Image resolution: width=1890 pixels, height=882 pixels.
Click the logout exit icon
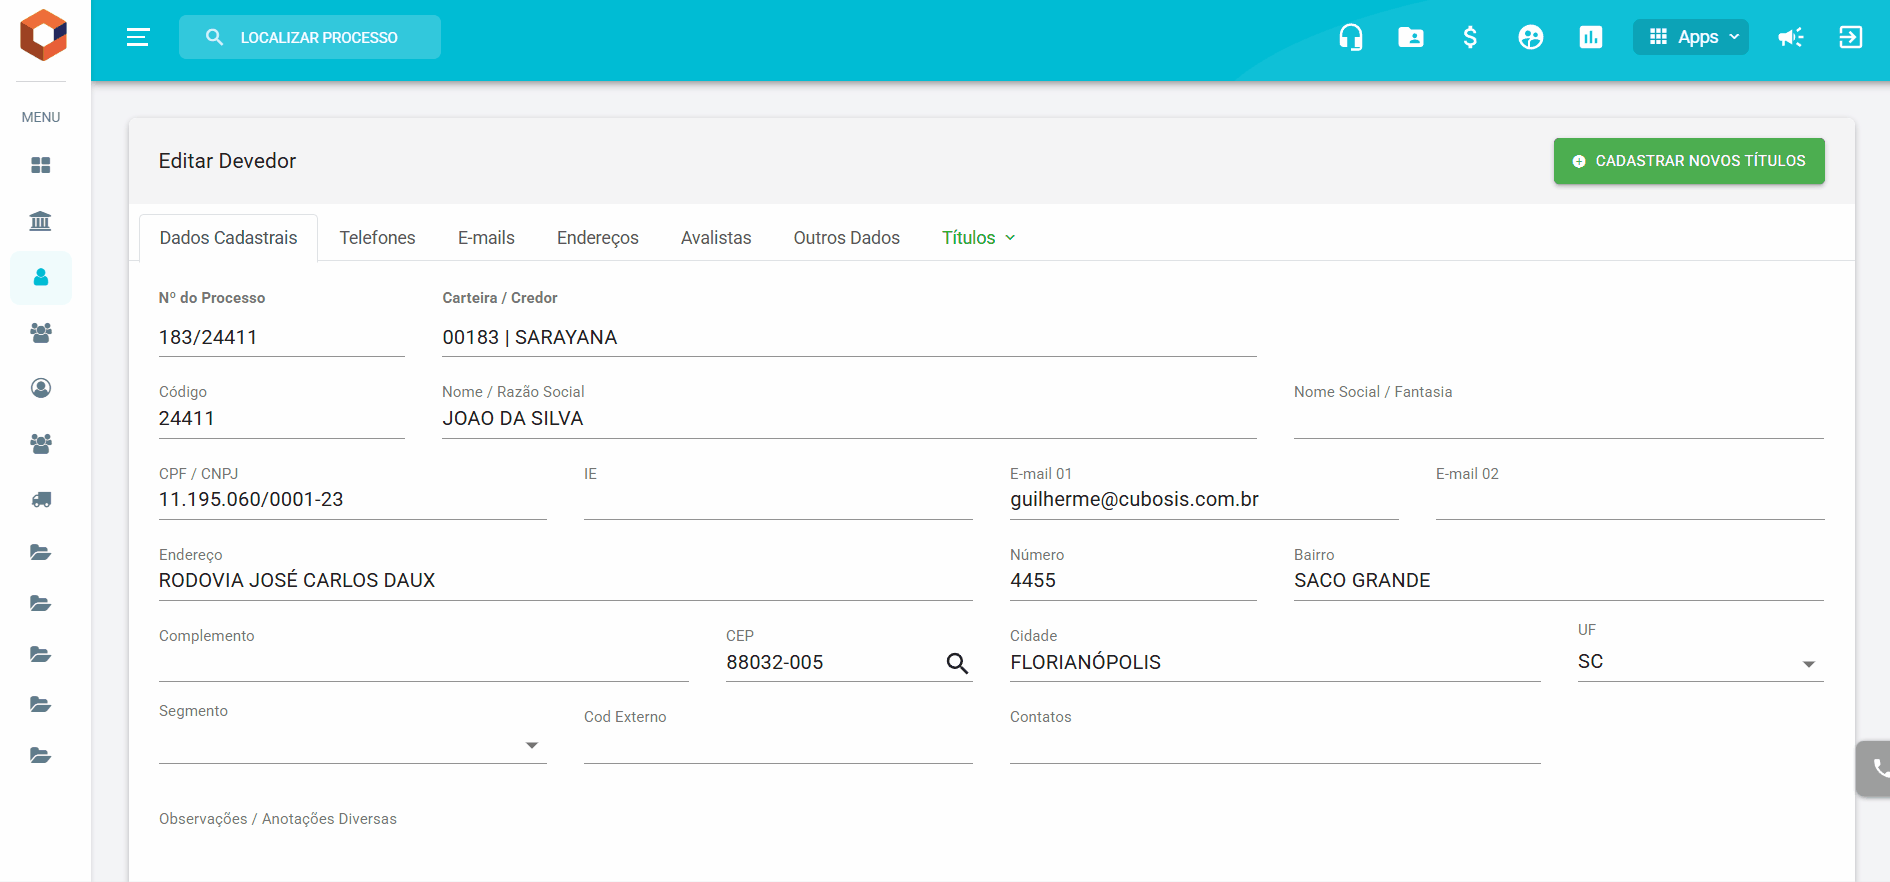pos(1851,37)
